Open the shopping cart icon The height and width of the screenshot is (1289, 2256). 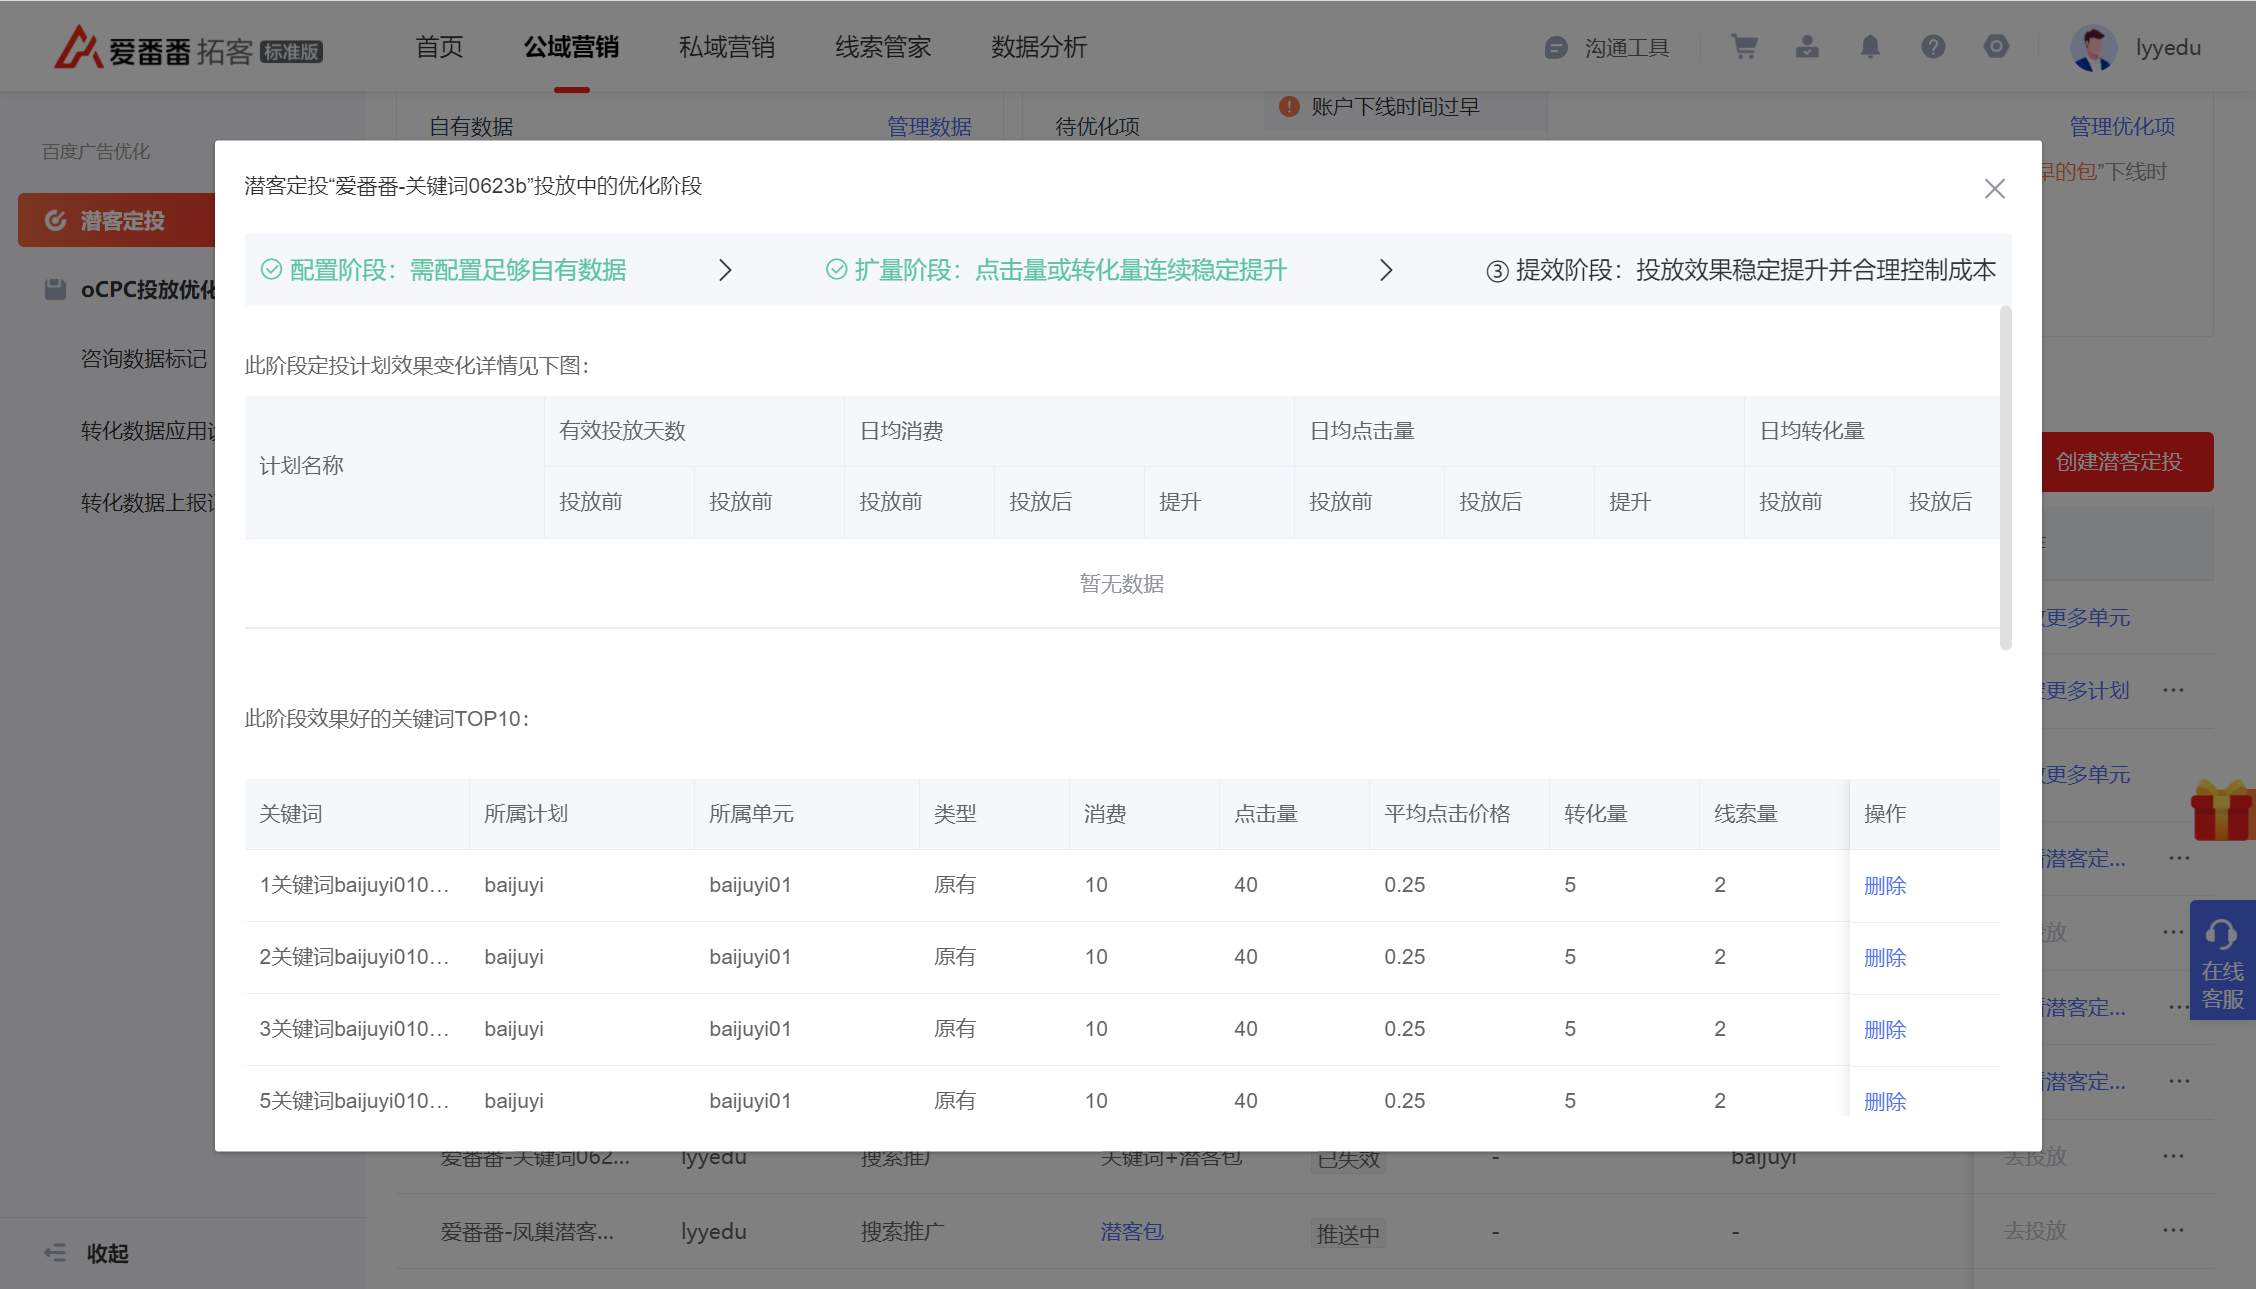tap(1744, 47)
